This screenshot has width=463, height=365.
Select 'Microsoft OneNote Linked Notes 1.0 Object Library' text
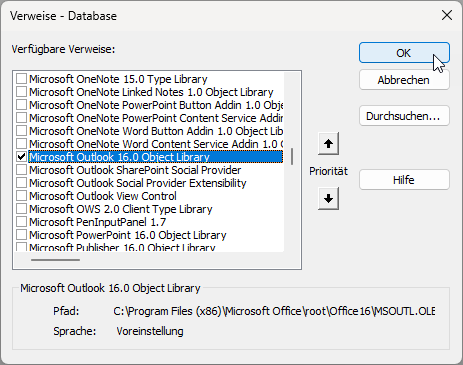151,92
